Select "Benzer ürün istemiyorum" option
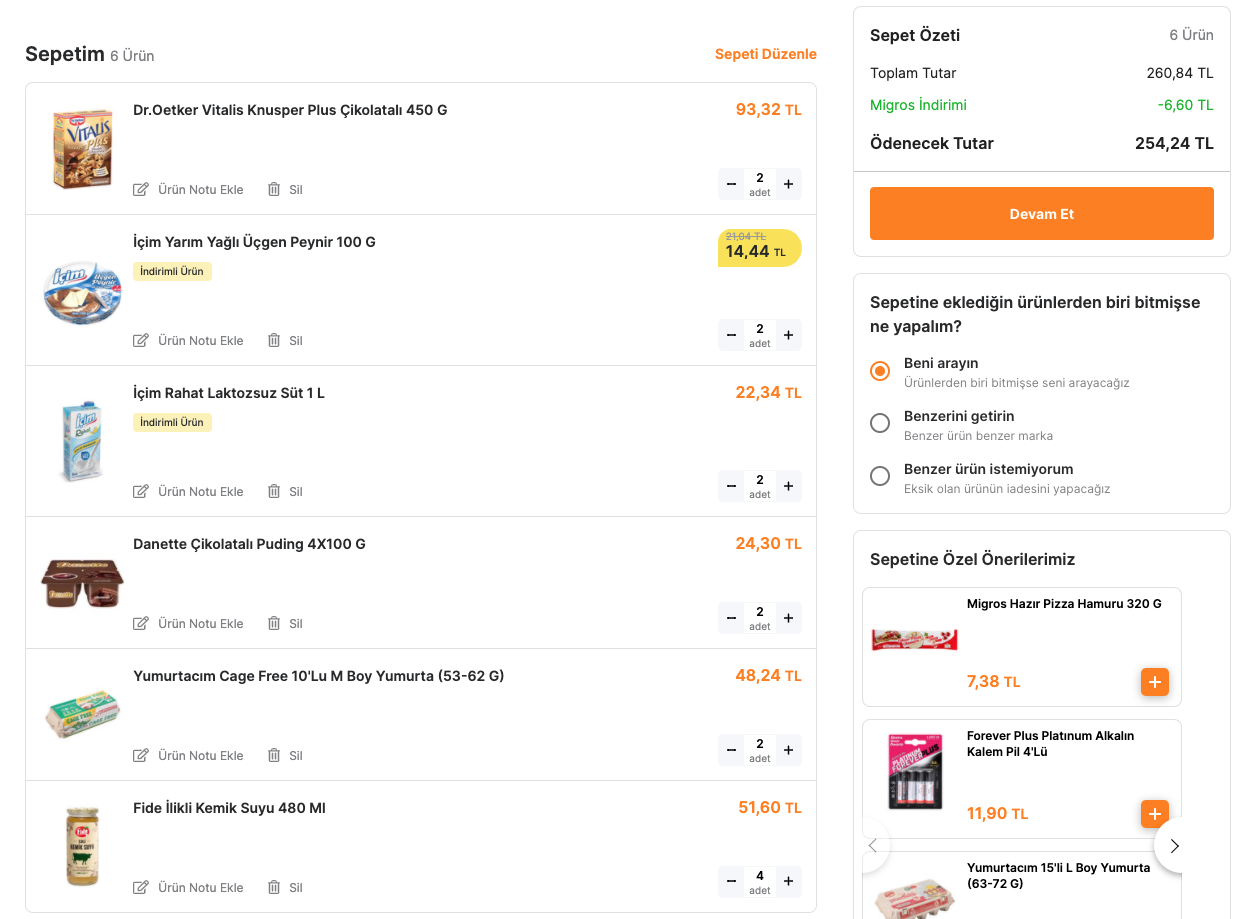 pyautogui.click(x=880, y=476)
